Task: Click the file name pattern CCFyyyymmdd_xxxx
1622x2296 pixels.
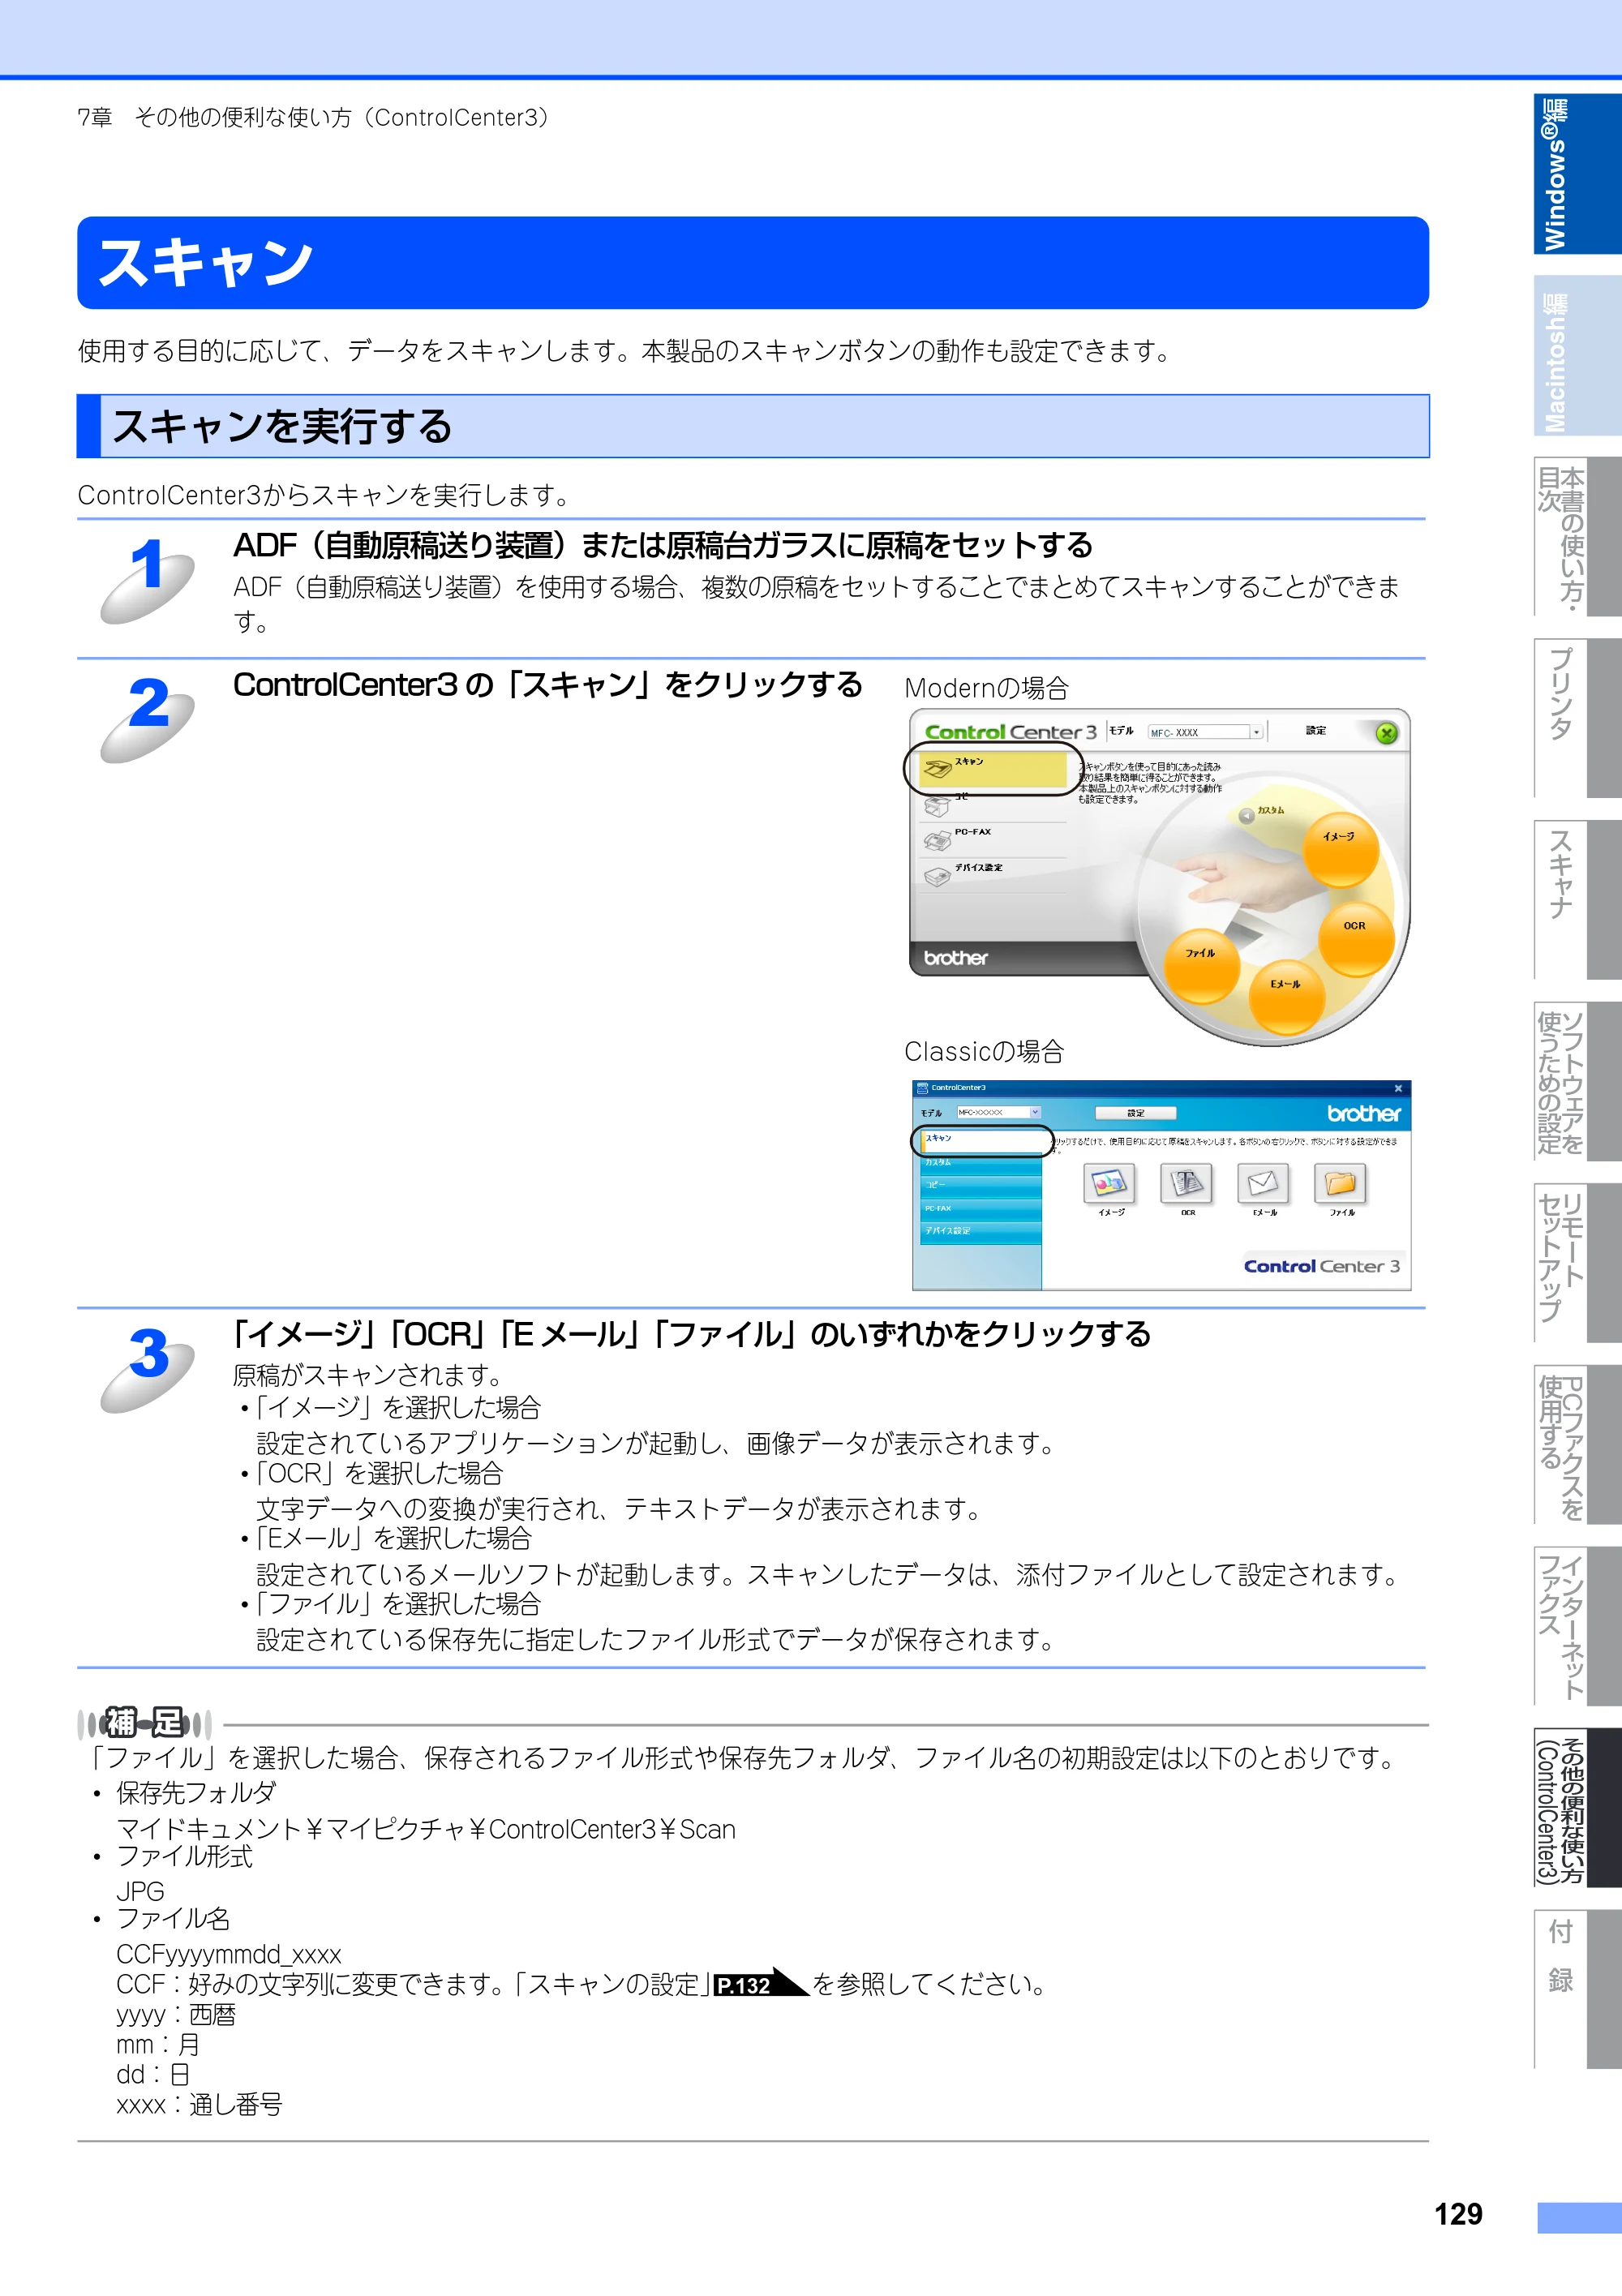Action: (x=229, y=1954)
